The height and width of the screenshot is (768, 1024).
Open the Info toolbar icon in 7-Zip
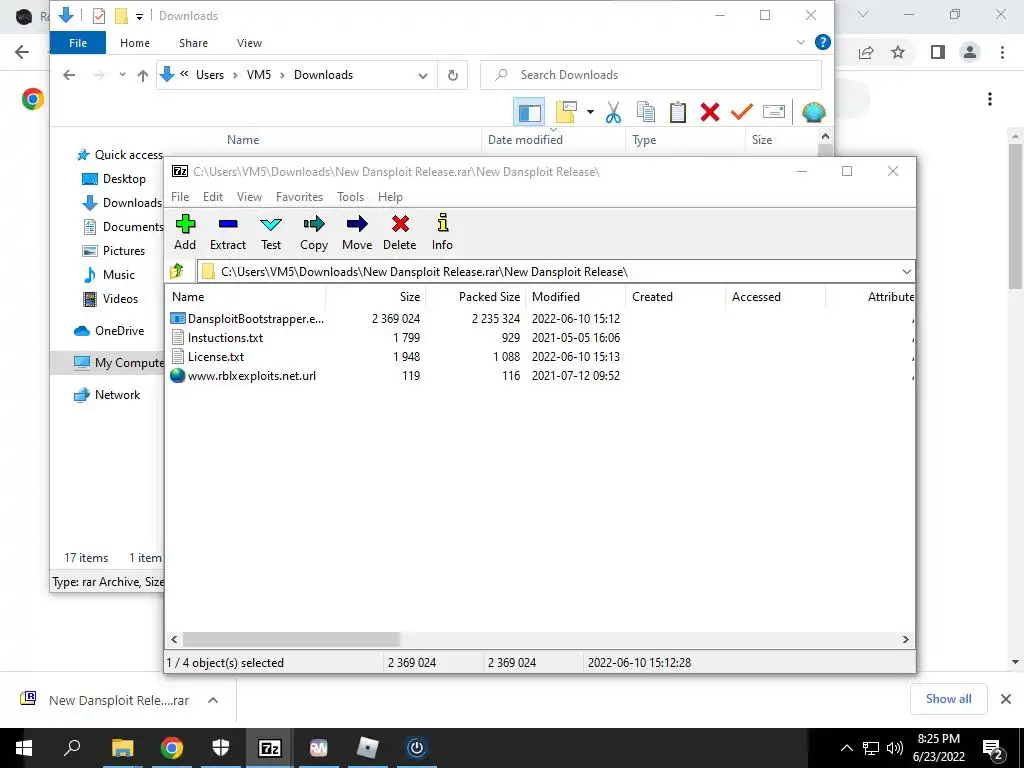pyautogui.click(x=442, y=232)
